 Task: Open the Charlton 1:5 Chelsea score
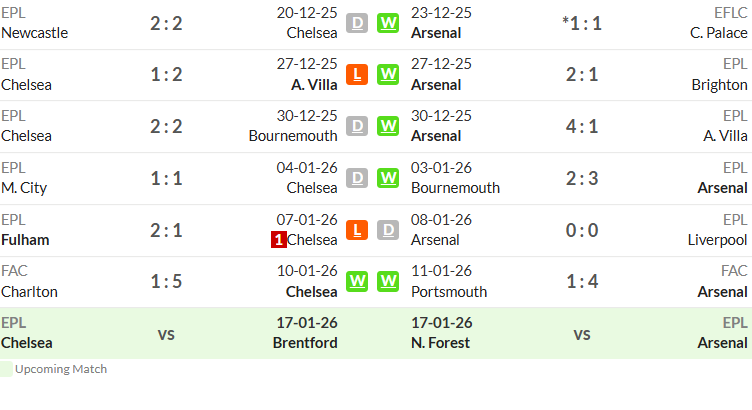click(166, 281)
